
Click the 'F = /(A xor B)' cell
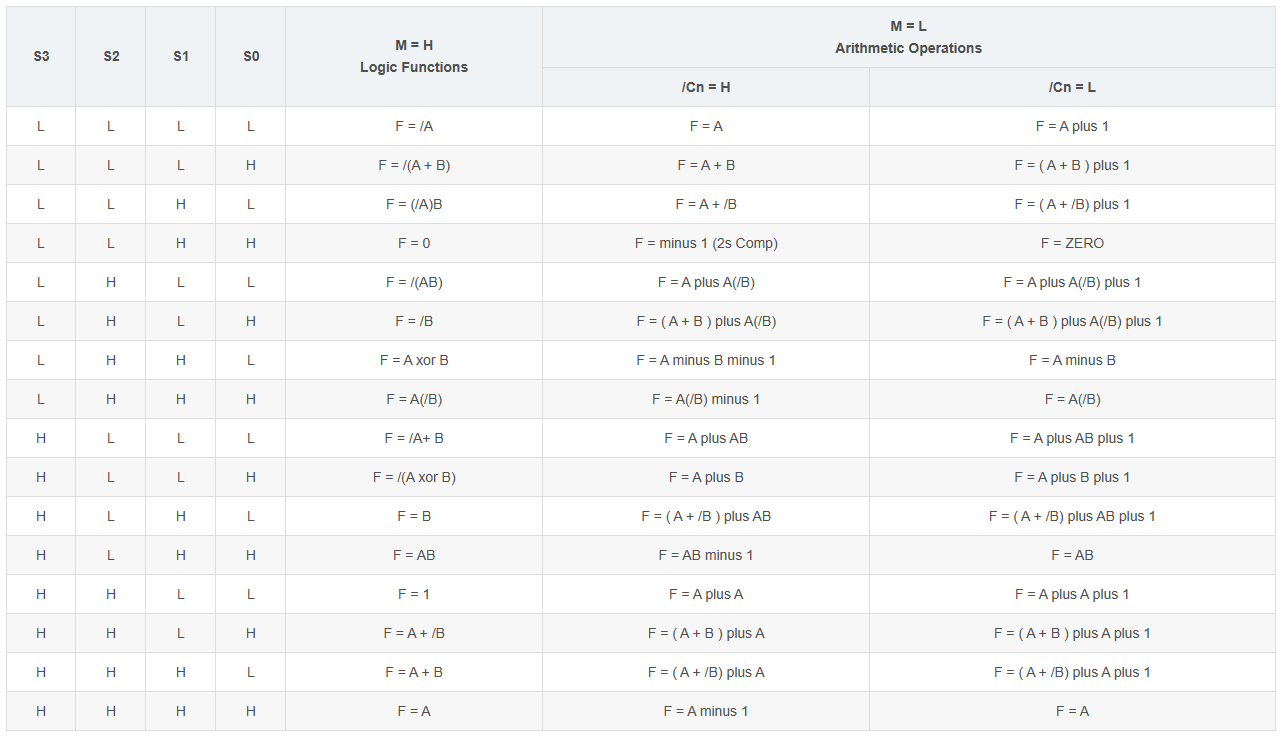[x=414, y=477]
